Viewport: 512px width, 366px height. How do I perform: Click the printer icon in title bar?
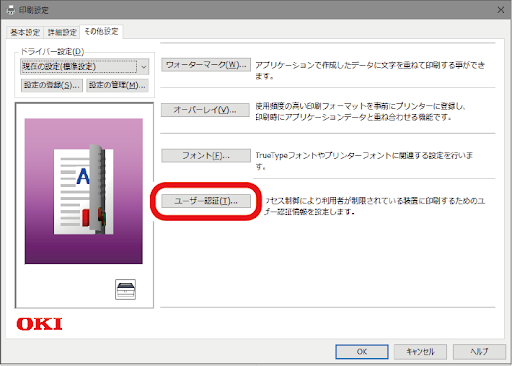tap(11, 10)
